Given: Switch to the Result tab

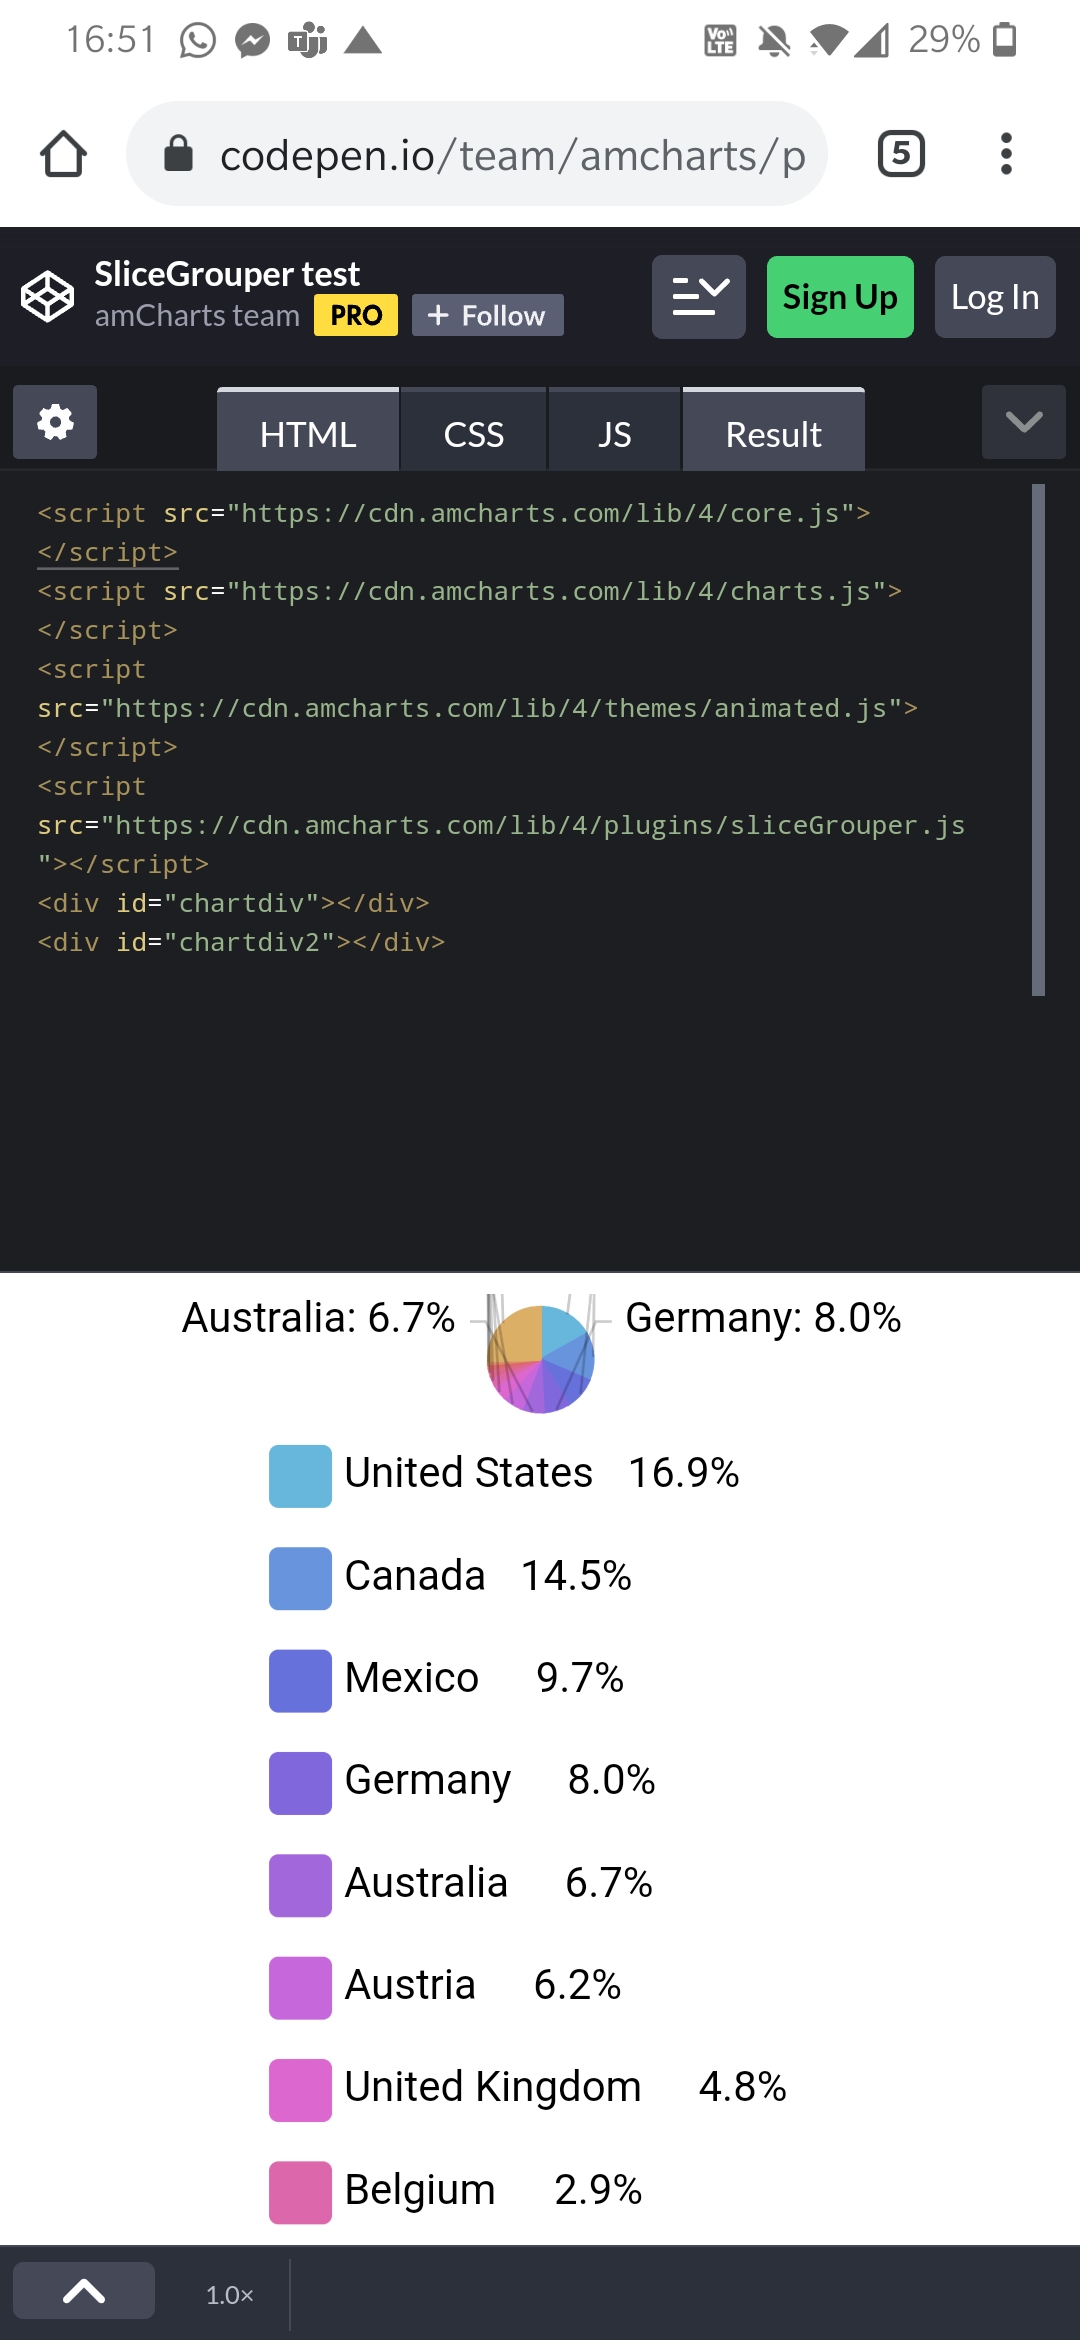Looking at the screenshot, I should pos(773,432).
